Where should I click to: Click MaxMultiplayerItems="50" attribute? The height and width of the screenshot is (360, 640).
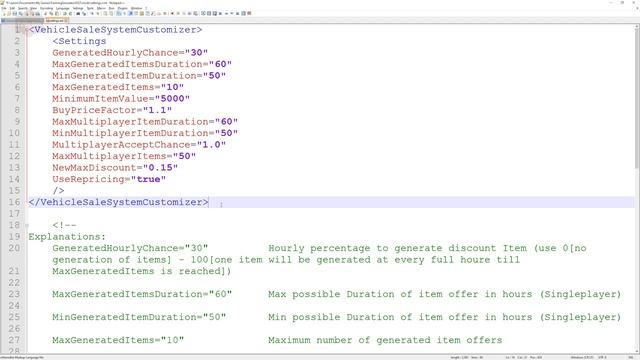click(x=124, y=156)
